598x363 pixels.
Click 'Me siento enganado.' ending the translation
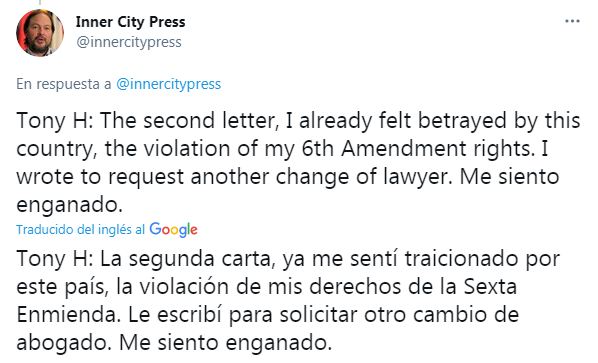coord(225,342)
